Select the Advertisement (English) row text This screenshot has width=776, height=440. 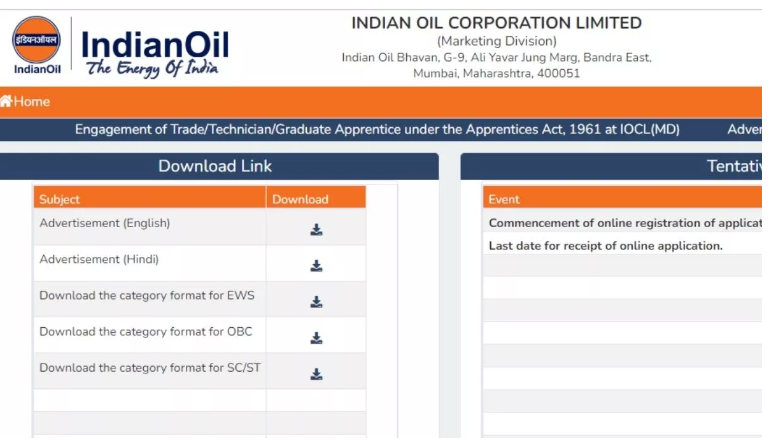click(x=105, y=223)
